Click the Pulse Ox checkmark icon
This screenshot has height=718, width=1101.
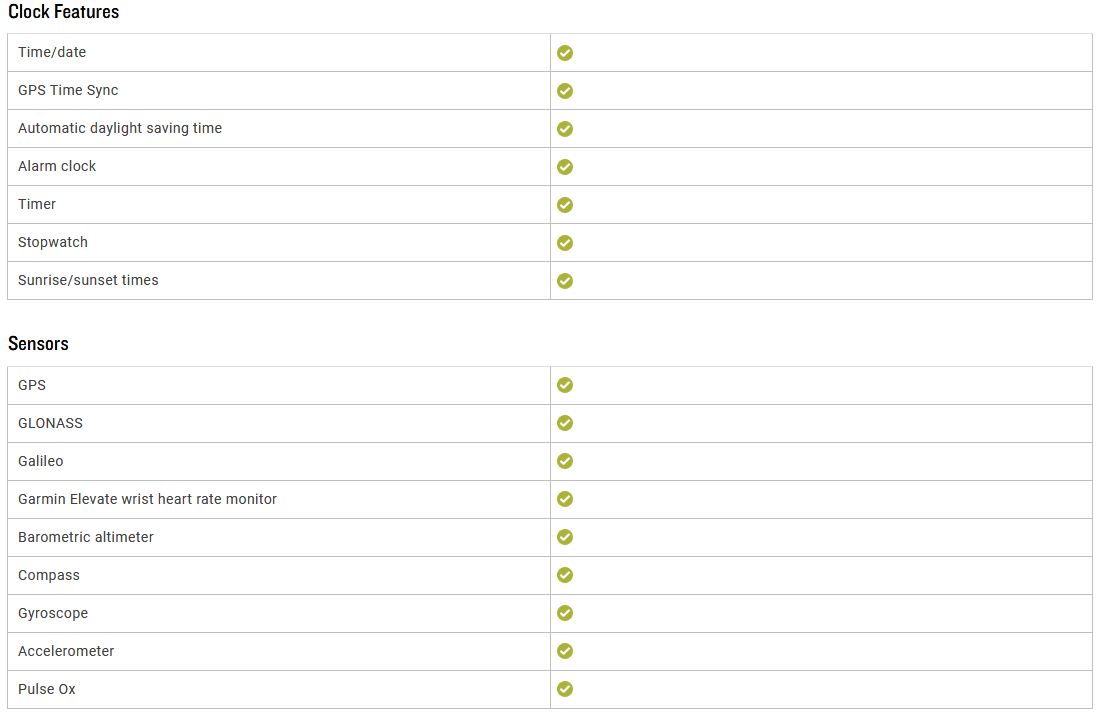pos(565,689)
